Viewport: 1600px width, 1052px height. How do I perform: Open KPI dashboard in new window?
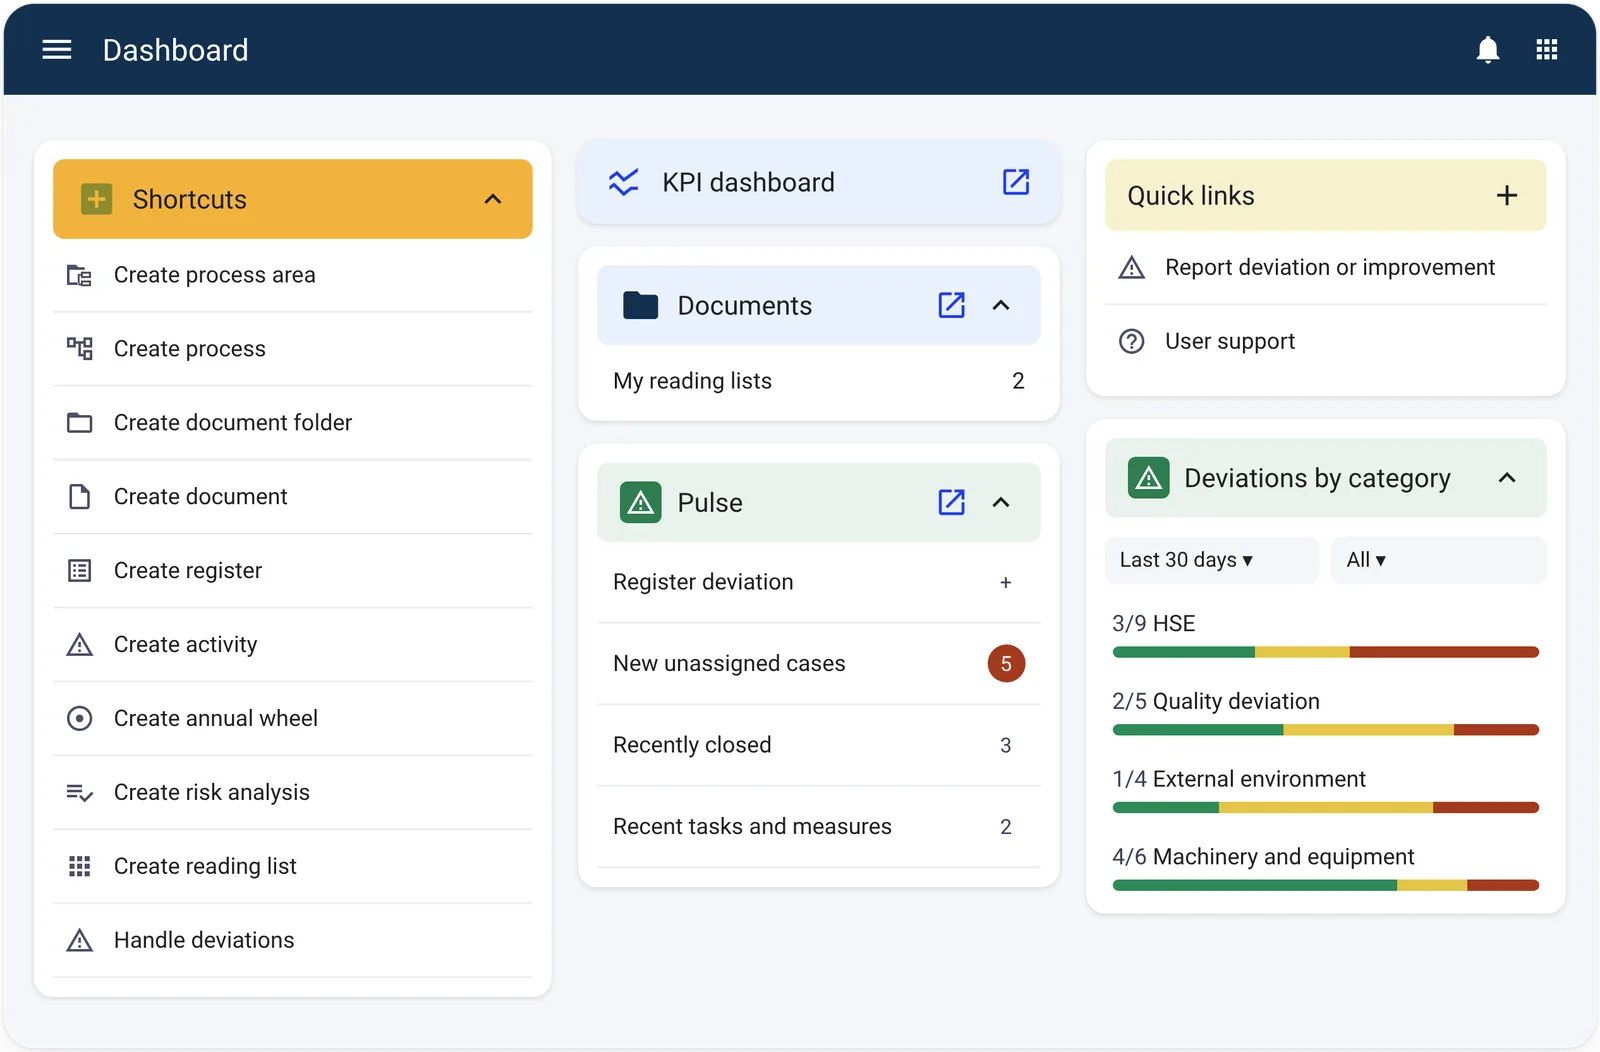pyautogui.click(x=1016, y=182)
